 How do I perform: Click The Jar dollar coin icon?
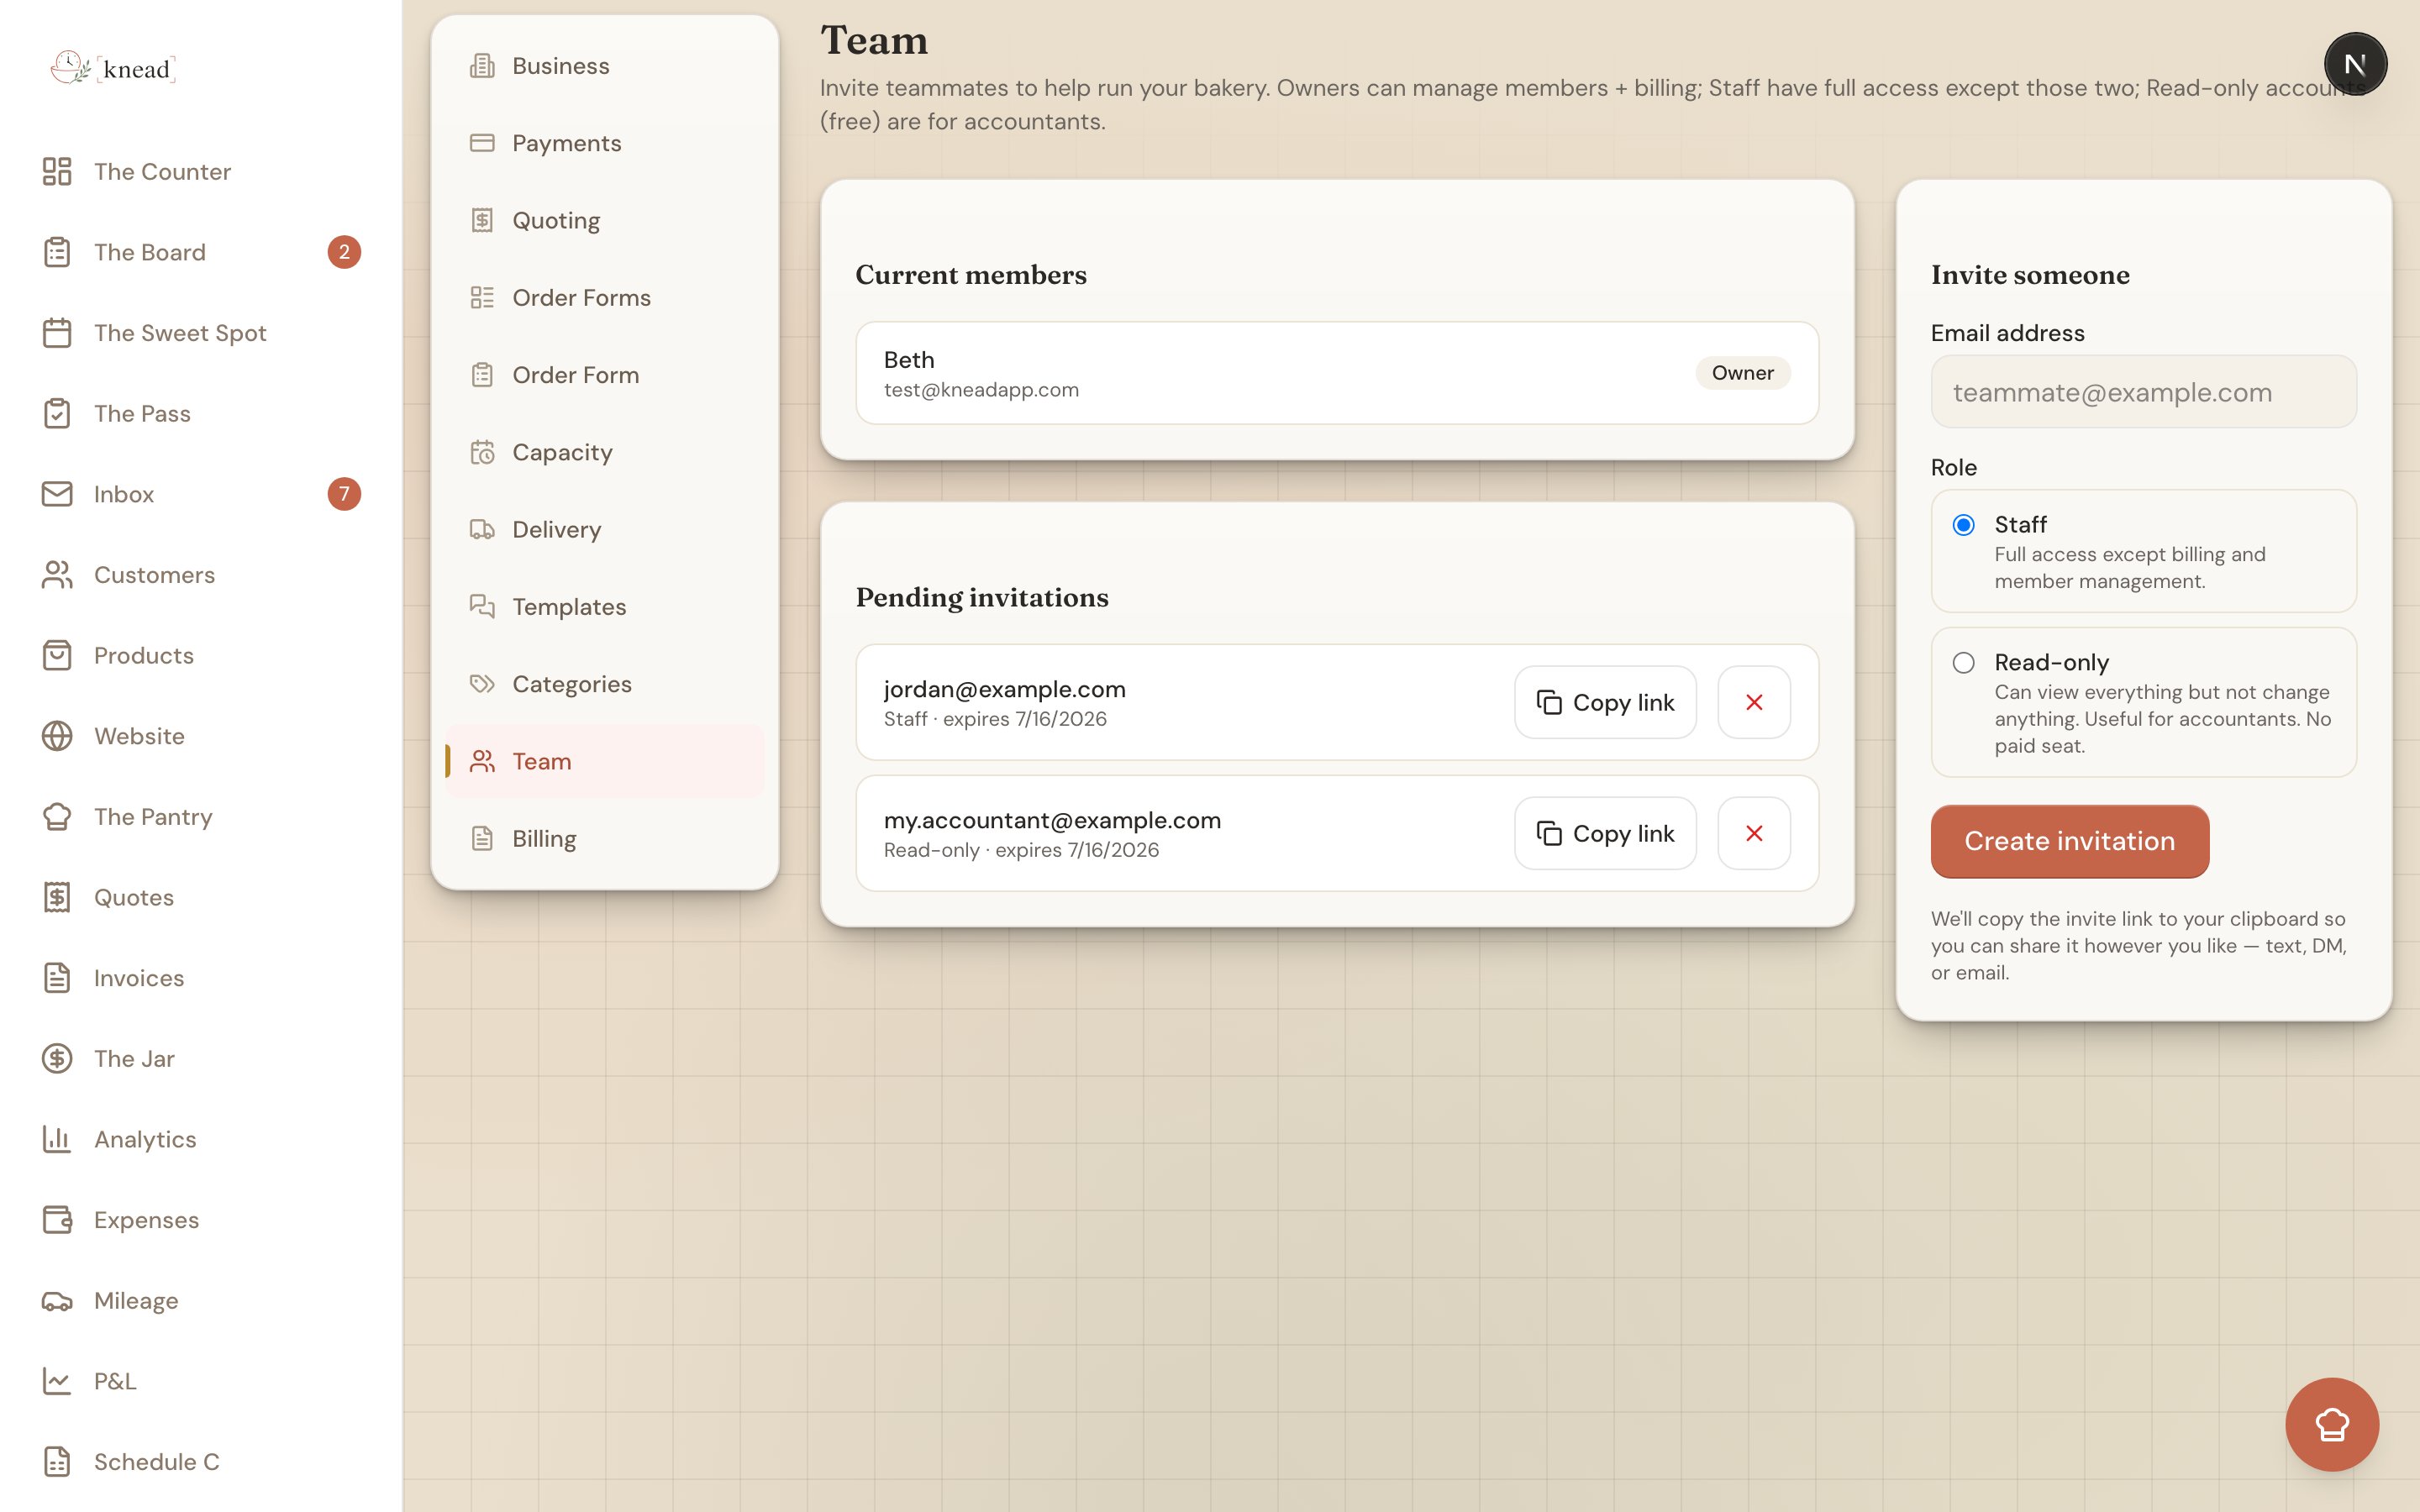coord(57,1058)
